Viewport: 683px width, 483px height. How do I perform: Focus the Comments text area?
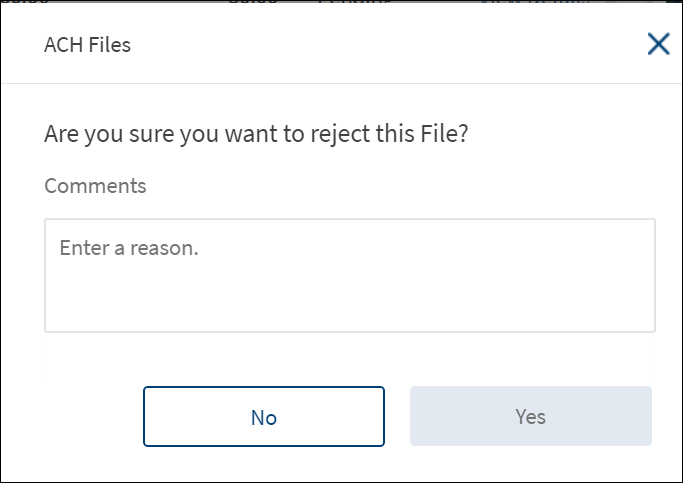pos(349,275)
